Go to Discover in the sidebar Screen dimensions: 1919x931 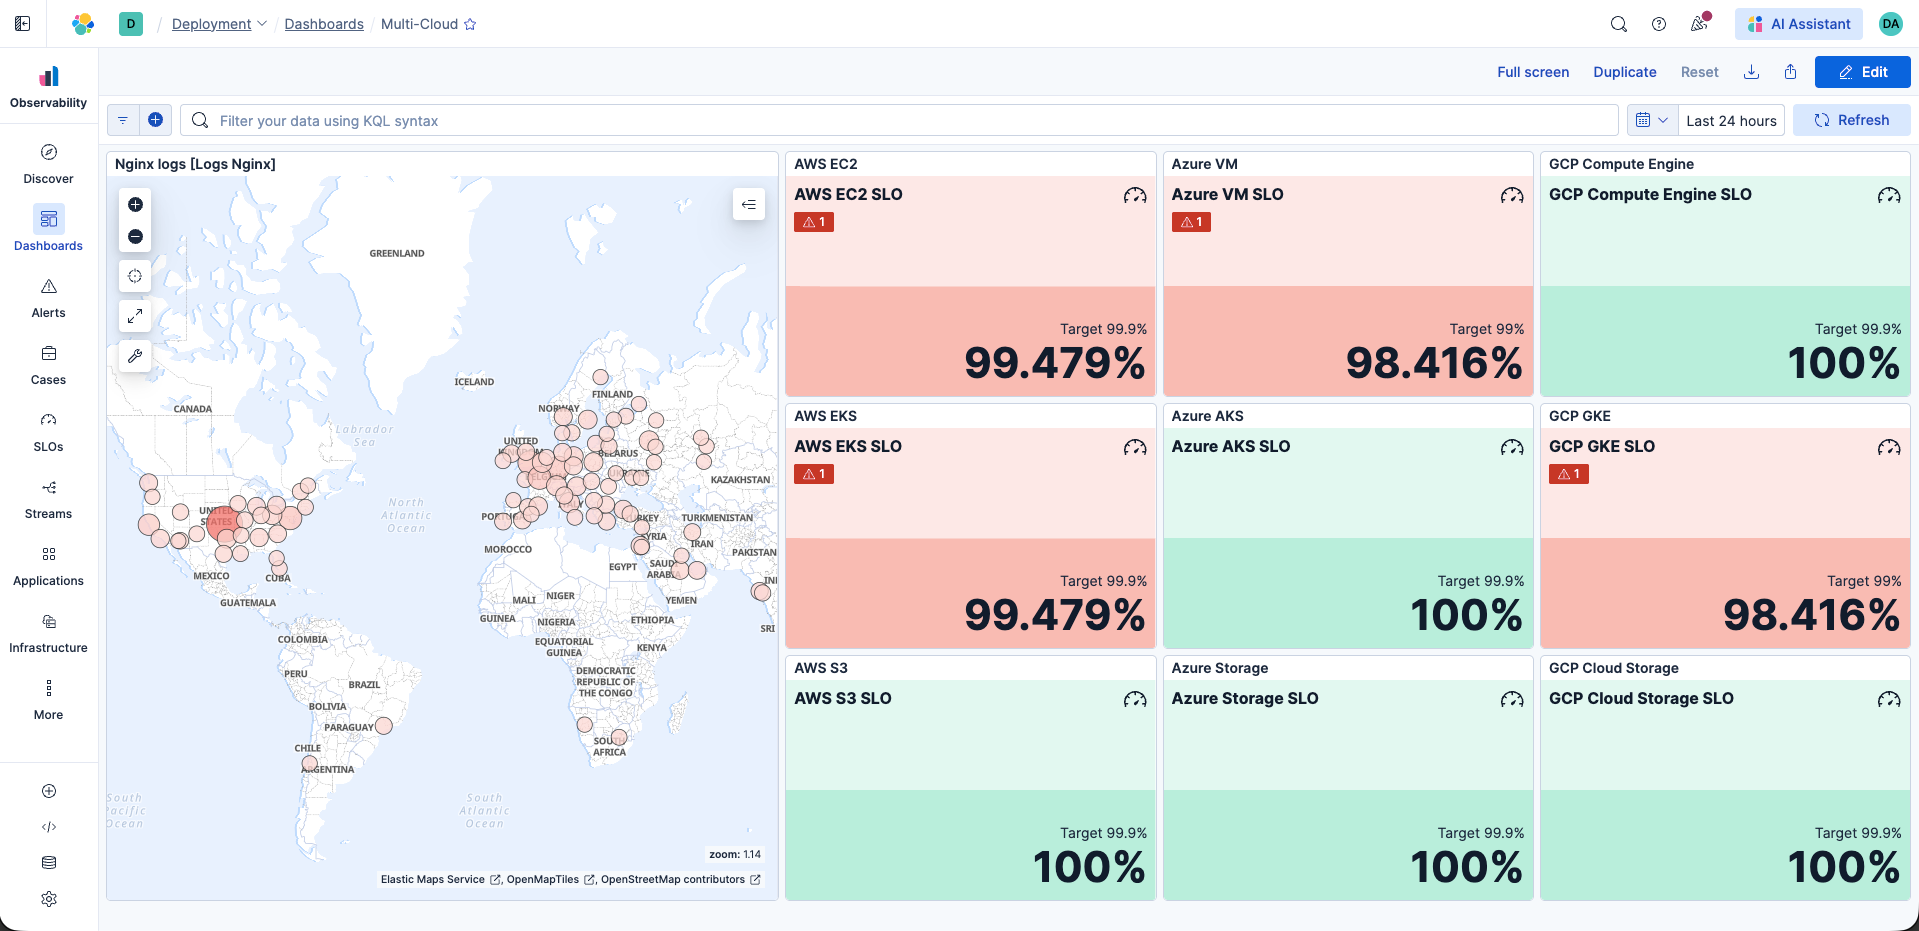[x=48, y=163]
